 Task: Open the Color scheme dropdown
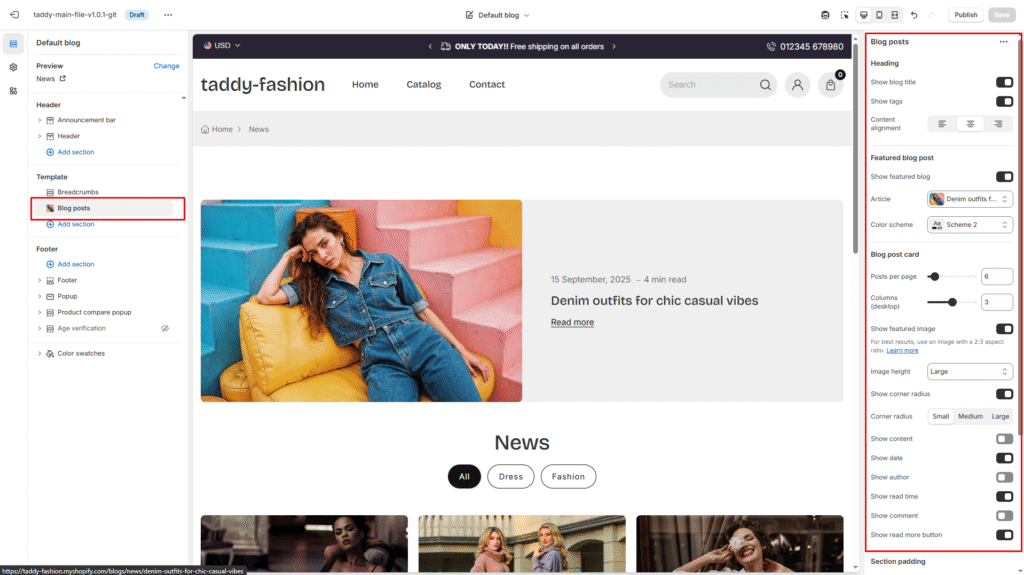pyautogui.click(x=969, y=225)
